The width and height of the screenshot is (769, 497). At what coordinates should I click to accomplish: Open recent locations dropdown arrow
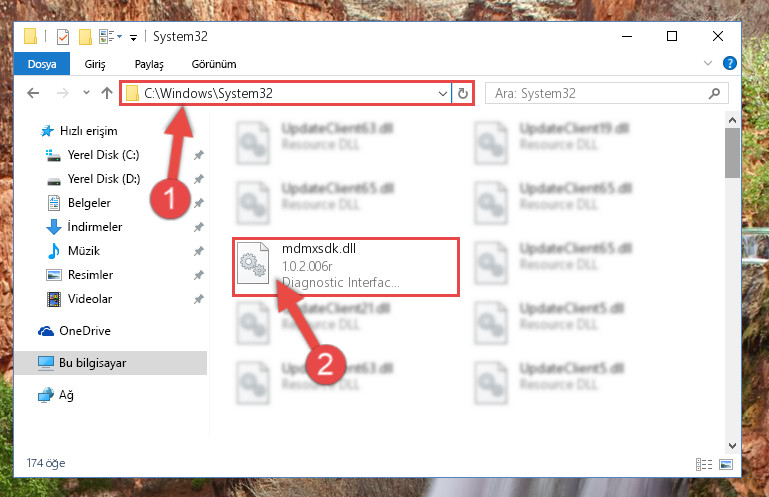click(x=86, y=92)
